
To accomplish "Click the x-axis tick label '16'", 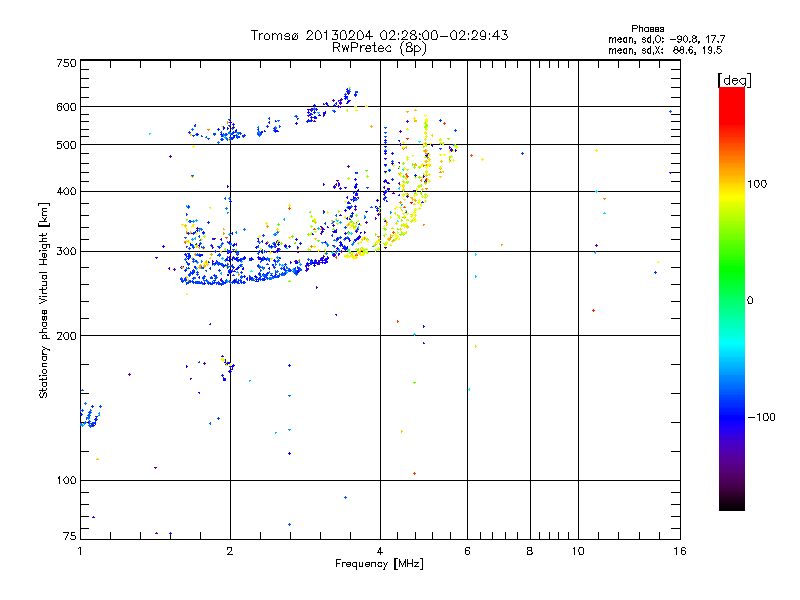I will [x=680, y=551].
